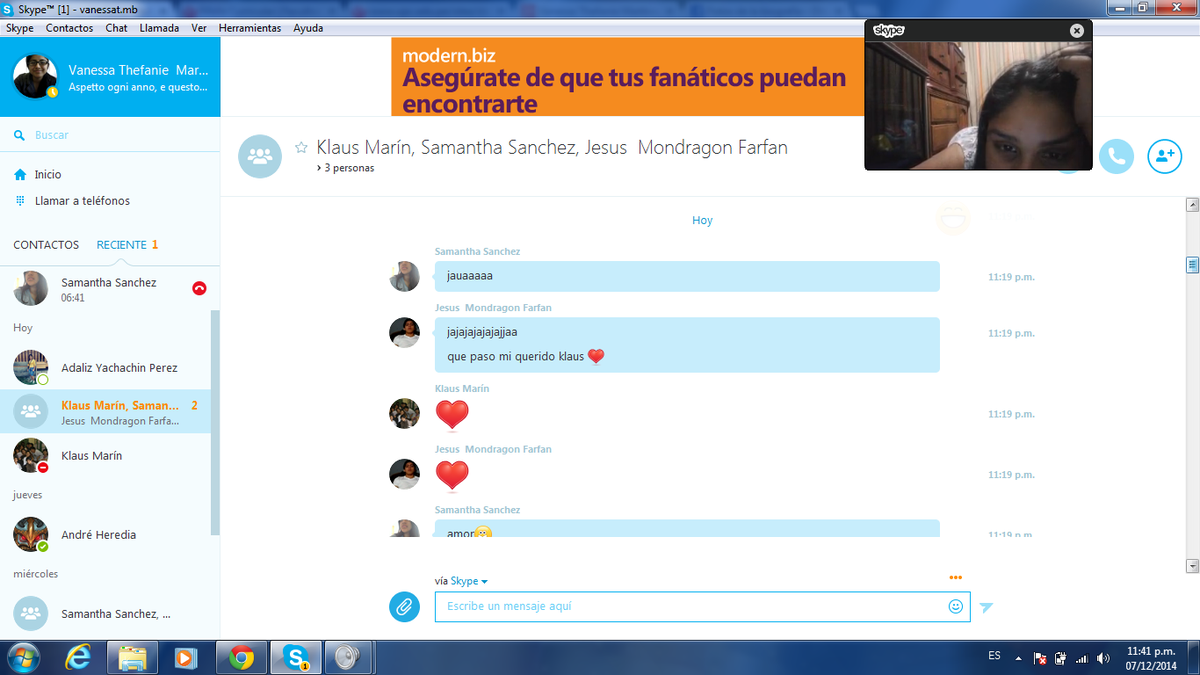1200x675 pixels.
Task: Open Google Chrome from taskbar
Action: click(x=241, y=658)
